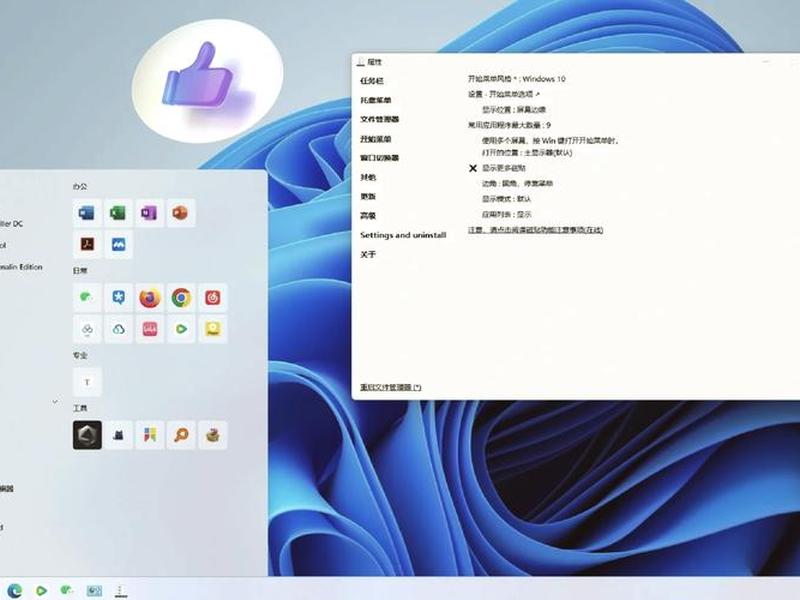Click the Edge icon on the taskbar
Image resolution: width=800 pixels, height=600 pixels.
(x=14, y=590)
